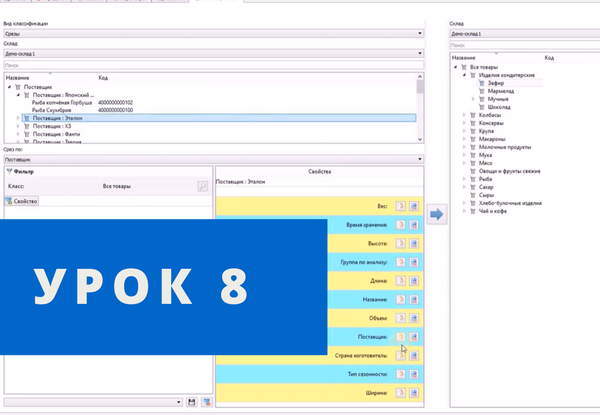Select the Консервы category
Viewport: 600px width, 415px height.
click(x=491, y=123)
